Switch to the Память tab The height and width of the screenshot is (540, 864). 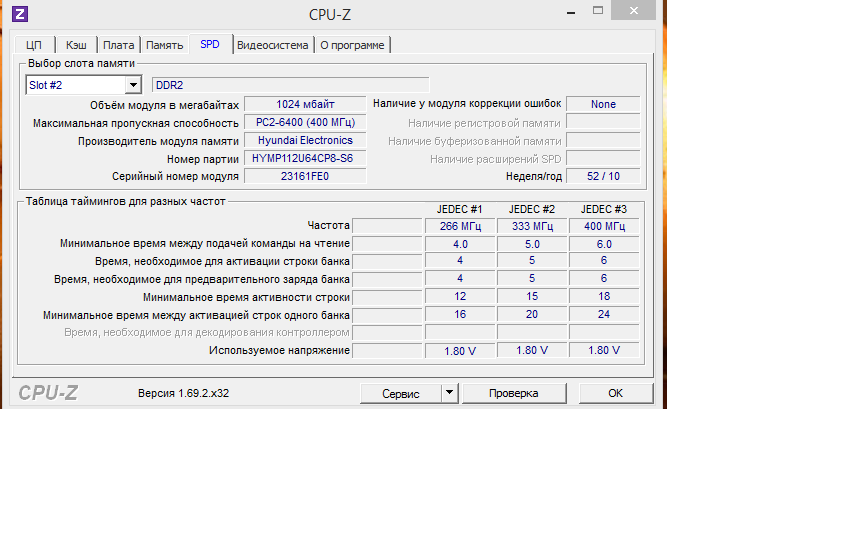tap(164, 45)
